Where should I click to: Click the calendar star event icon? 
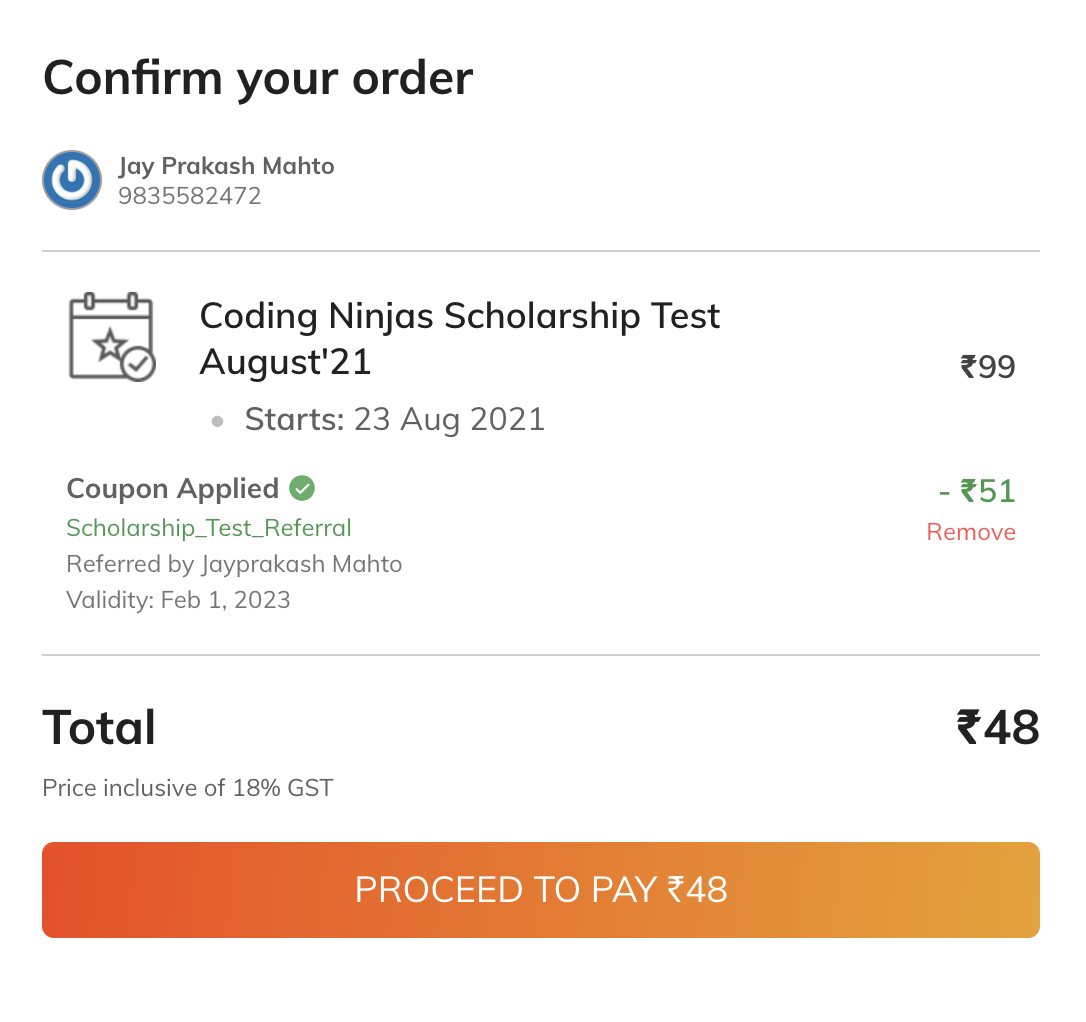(112, 337)
